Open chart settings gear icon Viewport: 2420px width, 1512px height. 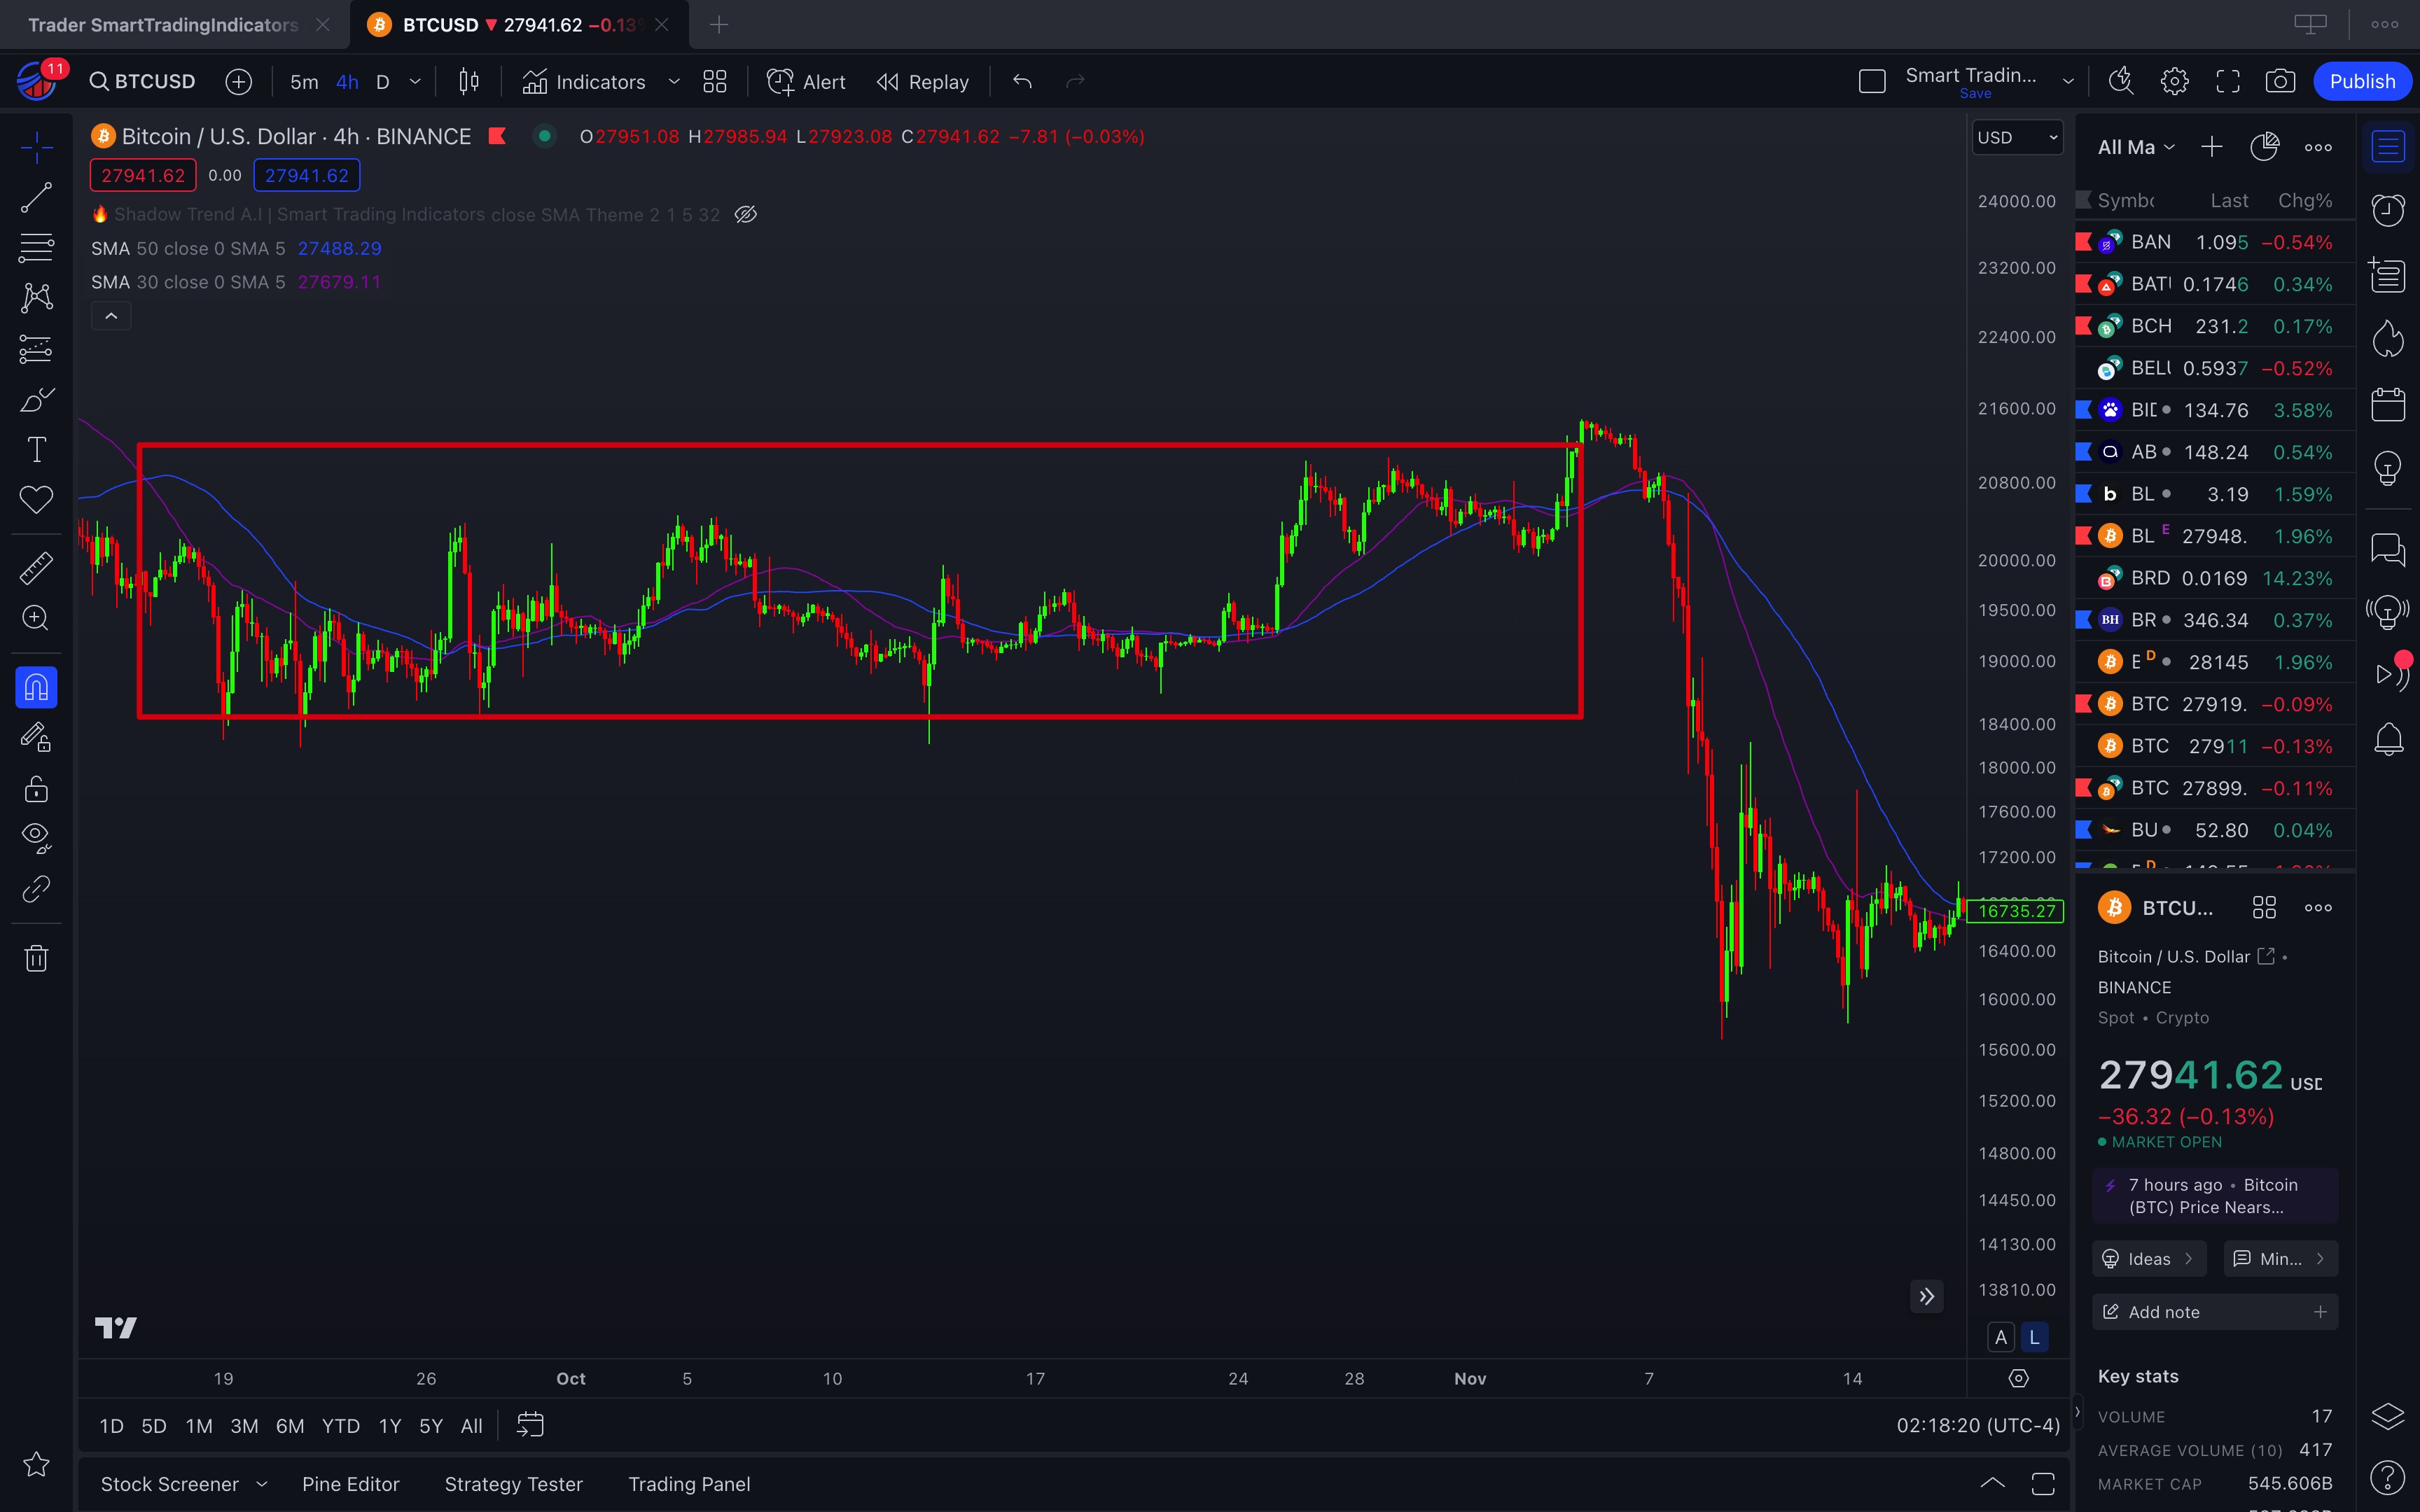tap(2174, 82)
